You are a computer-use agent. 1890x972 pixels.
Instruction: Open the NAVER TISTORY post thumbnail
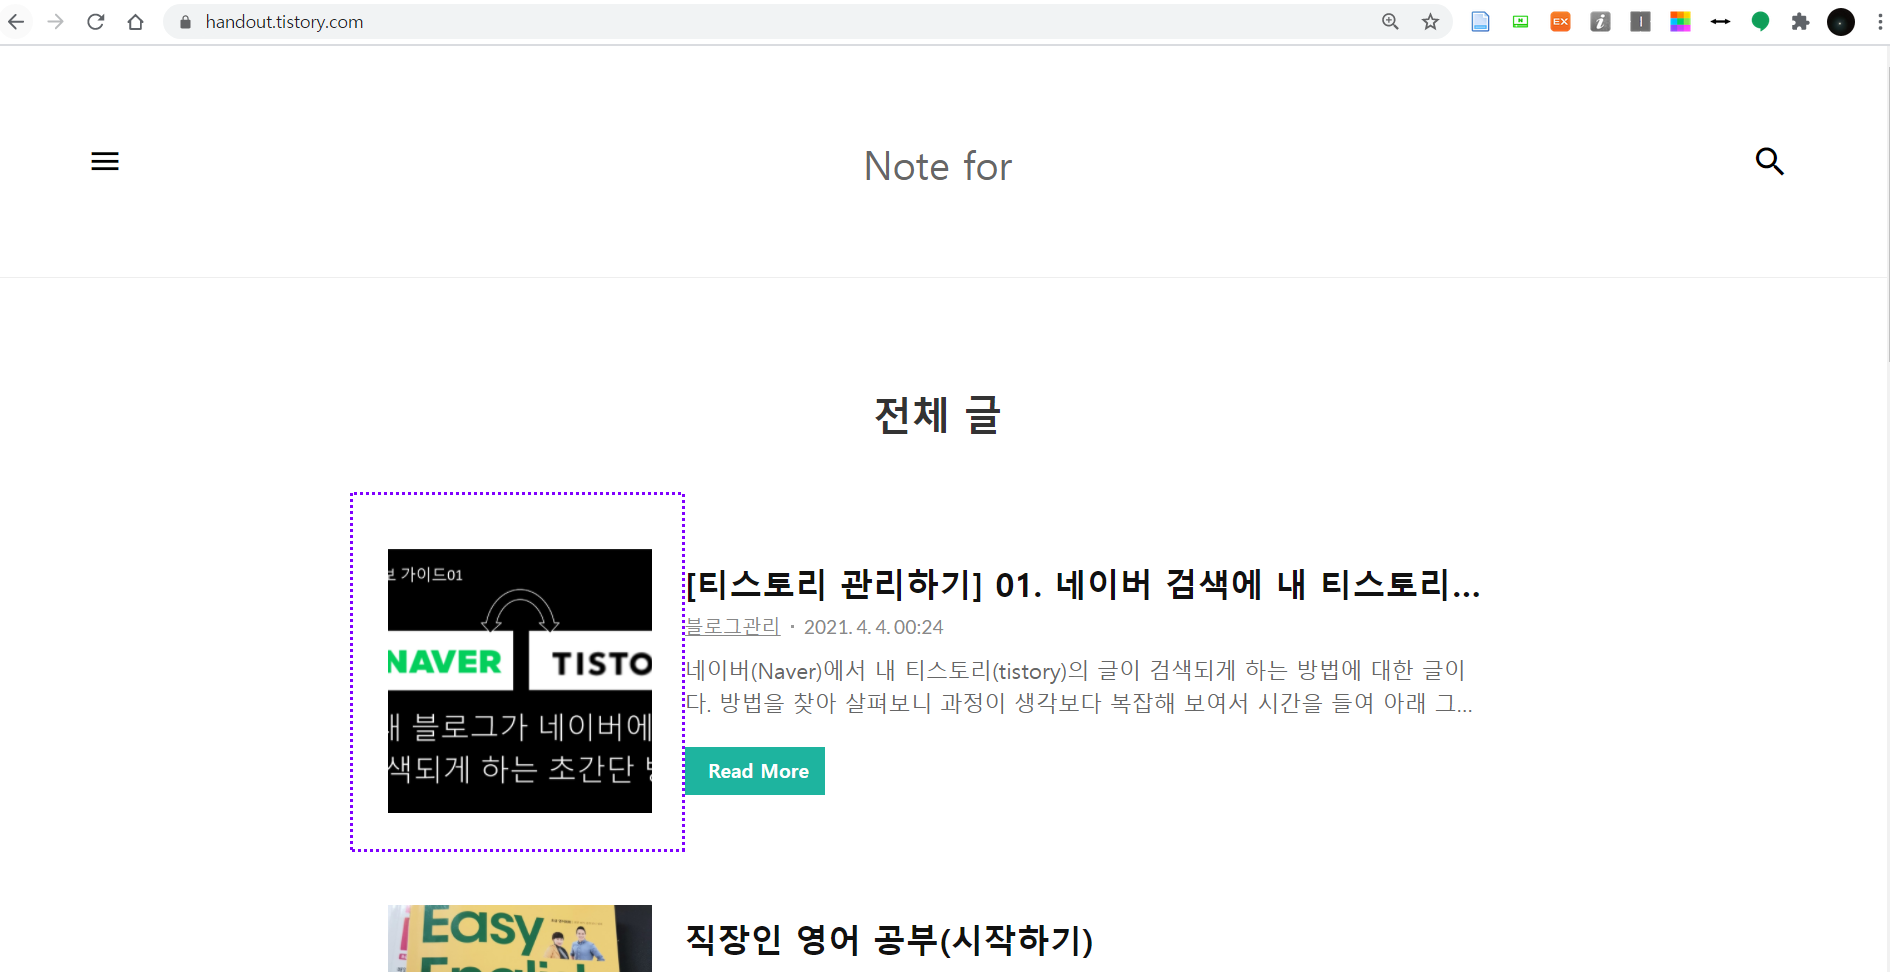520,681
